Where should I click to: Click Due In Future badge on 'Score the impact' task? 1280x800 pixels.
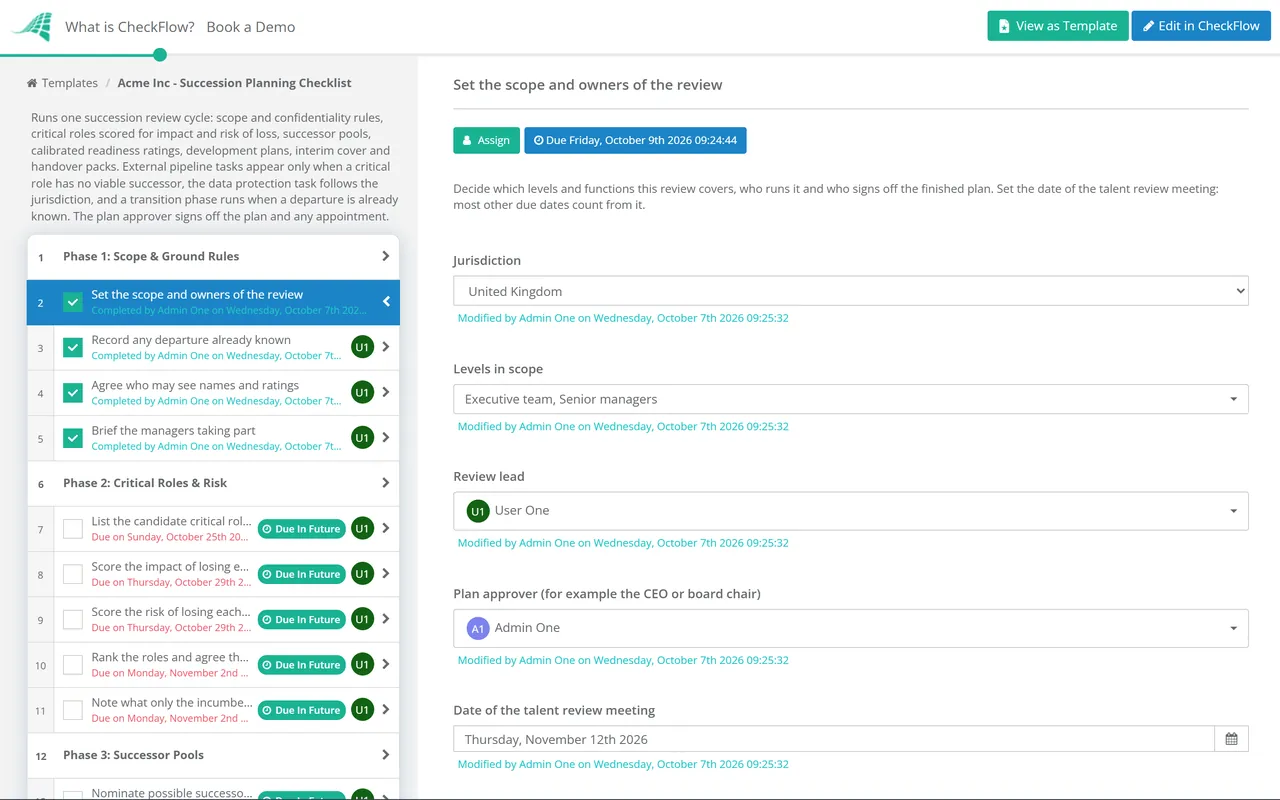tap(302, 574)
